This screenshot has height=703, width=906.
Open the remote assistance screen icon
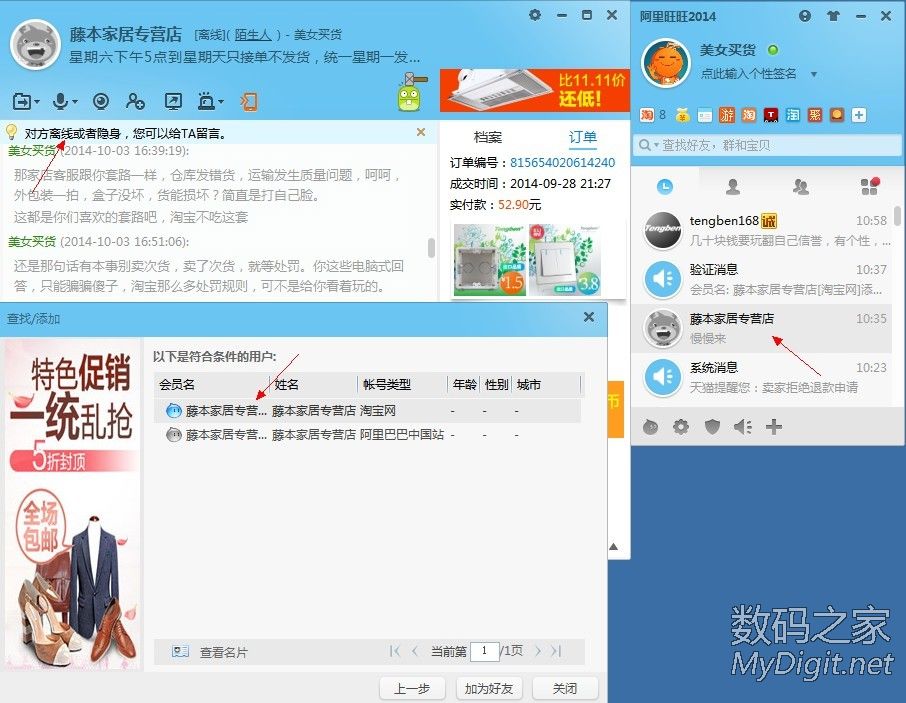pos(173,102)
